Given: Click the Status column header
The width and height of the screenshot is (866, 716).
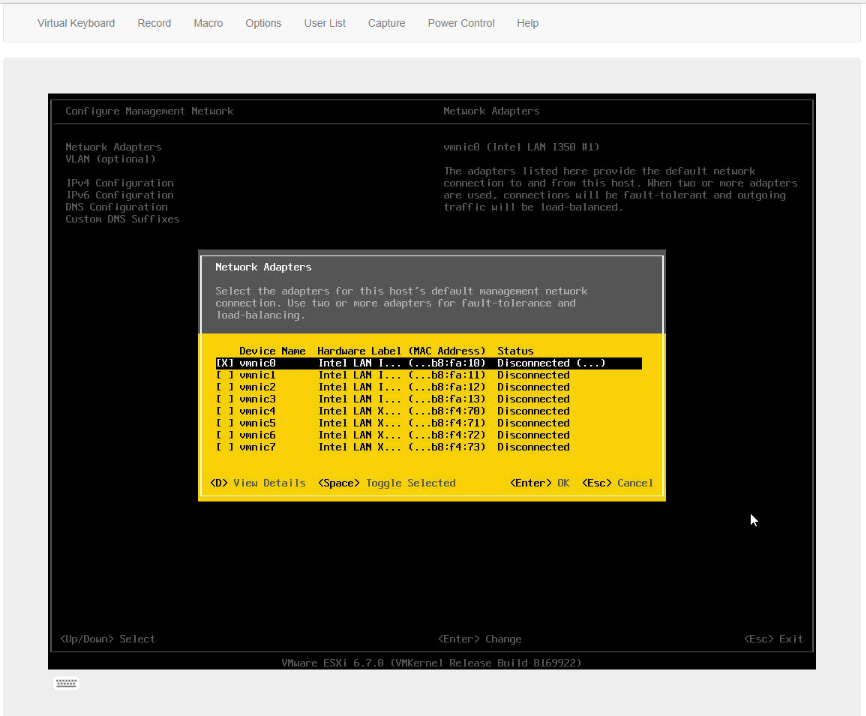Looking at the screenshot, I should pos(515,351).
